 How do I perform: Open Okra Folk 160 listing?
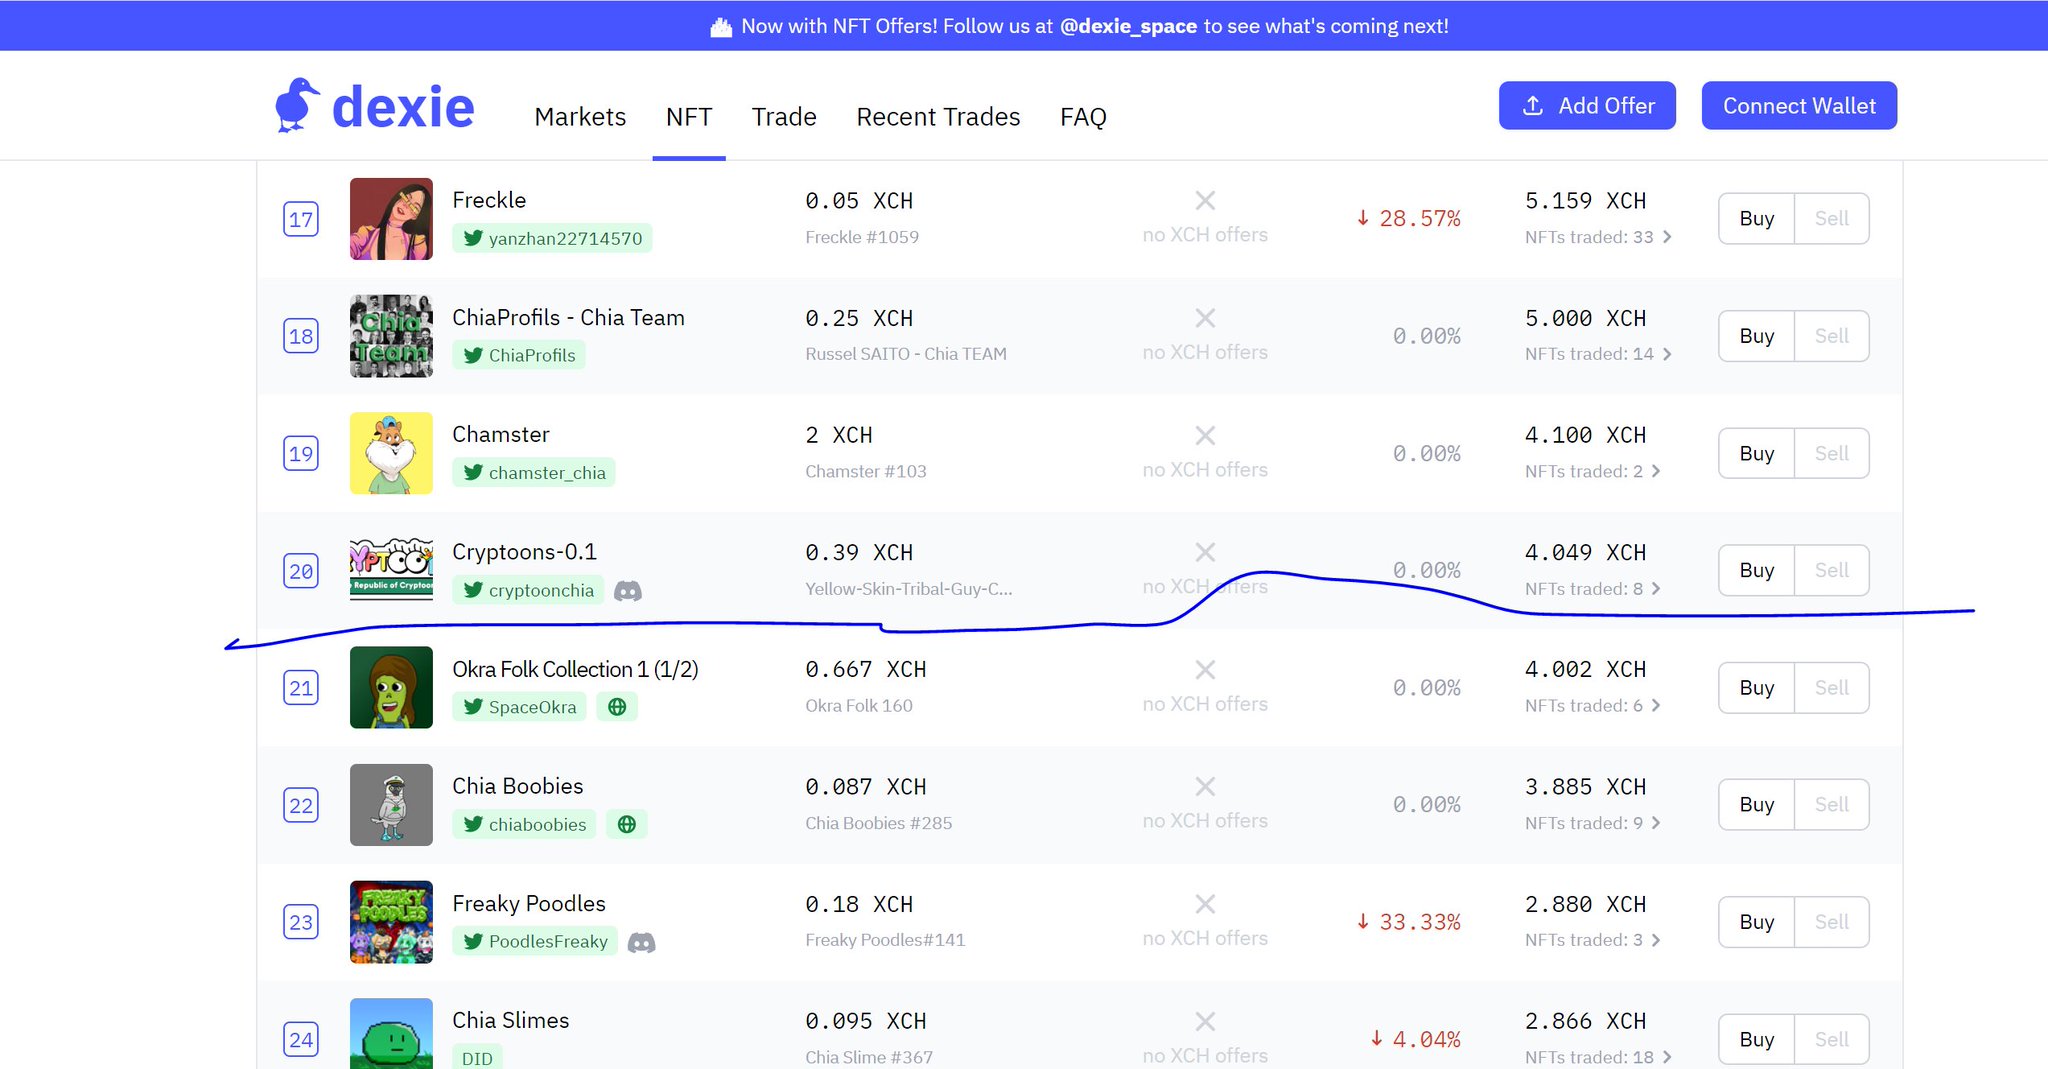point(859,706)
